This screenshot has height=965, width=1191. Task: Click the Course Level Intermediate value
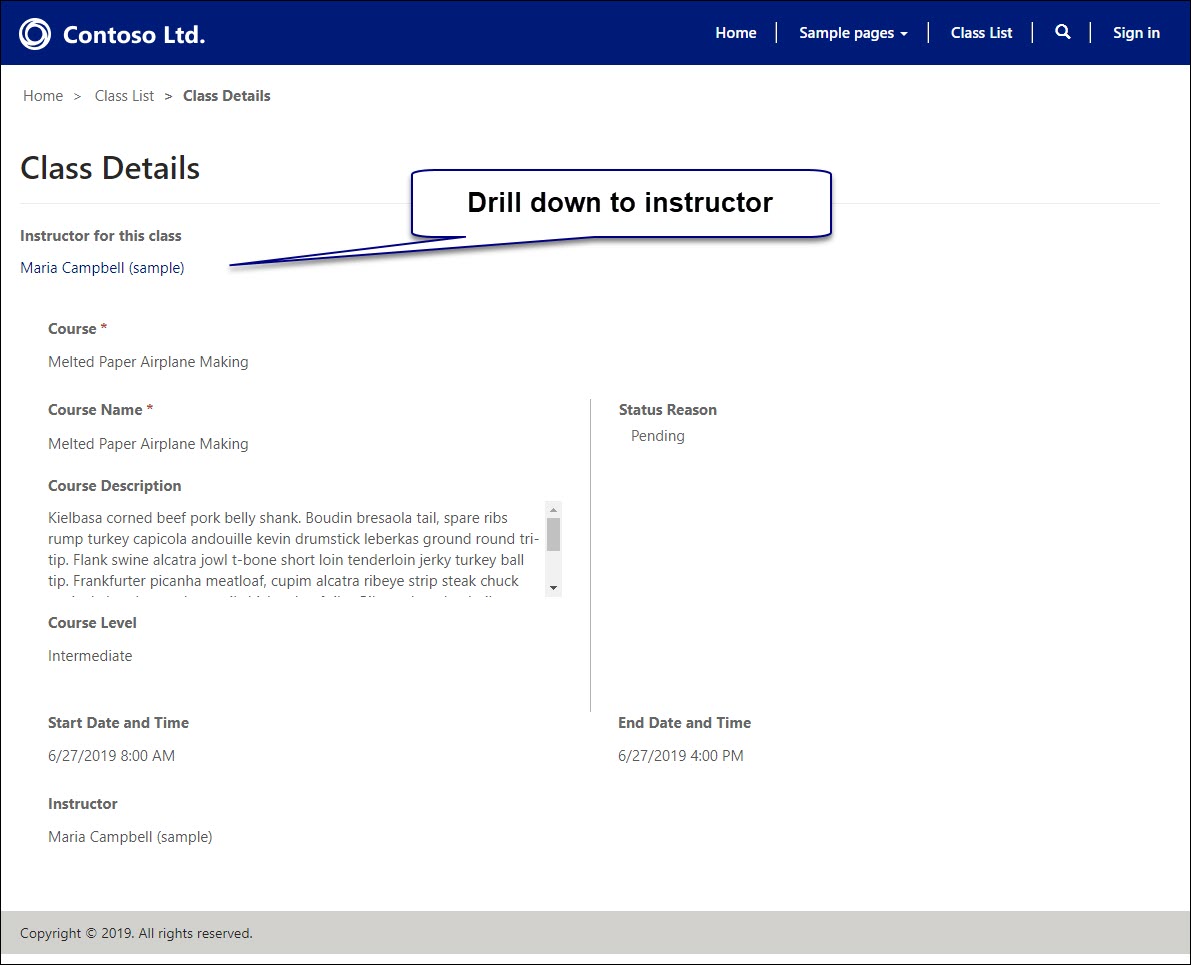coord(90,656)
